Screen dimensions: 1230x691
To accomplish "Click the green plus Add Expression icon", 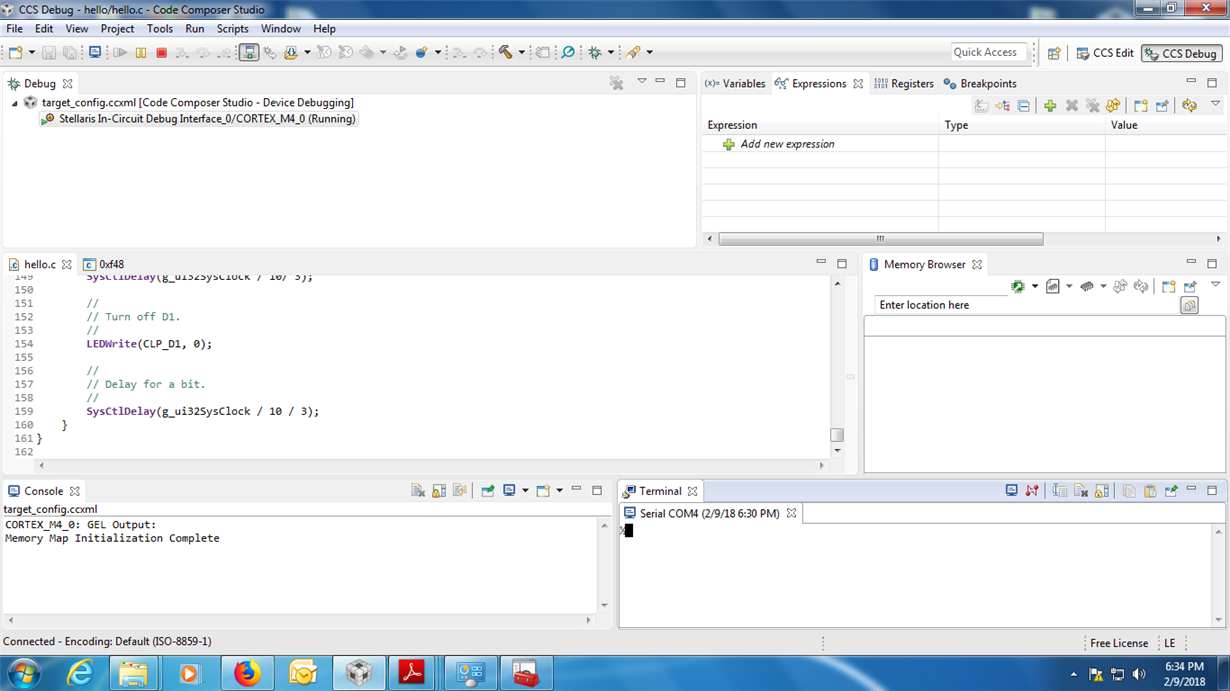I will click(1050, 106).
